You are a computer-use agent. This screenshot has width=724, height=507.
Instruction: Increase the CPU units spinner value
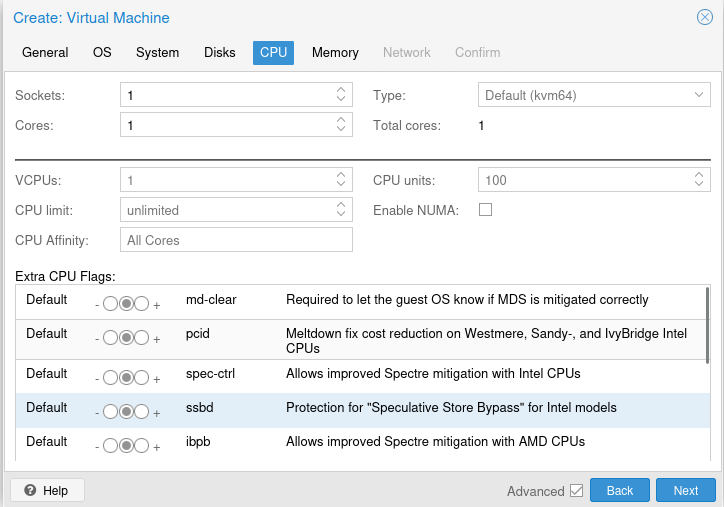tap(699, 175)
